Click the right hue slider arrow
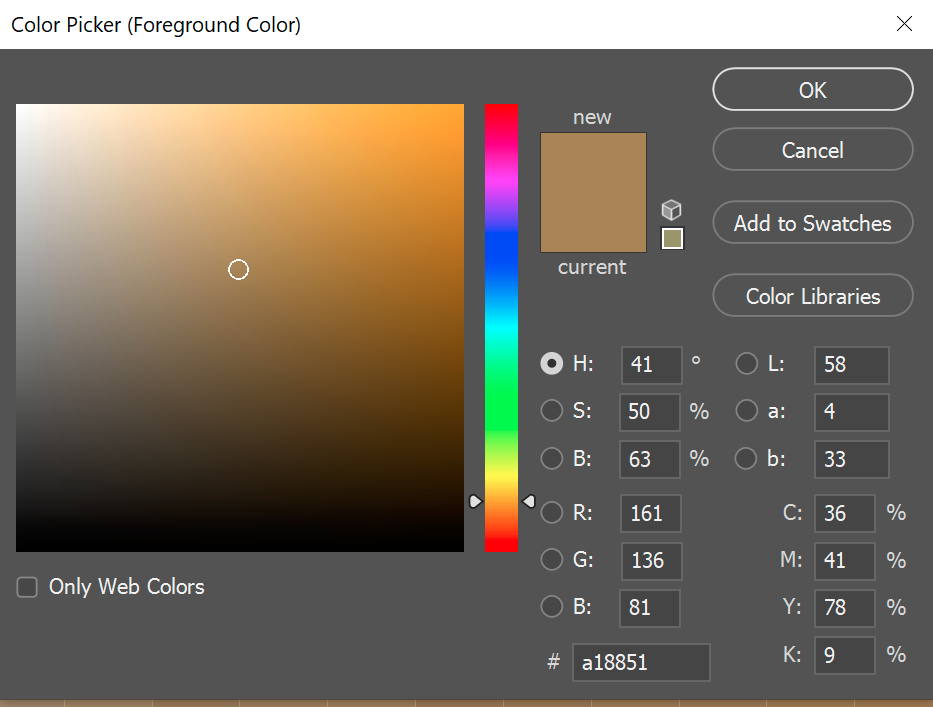This screenshot has width=933, height=707. pyautogui.click(x=529, y=501)
